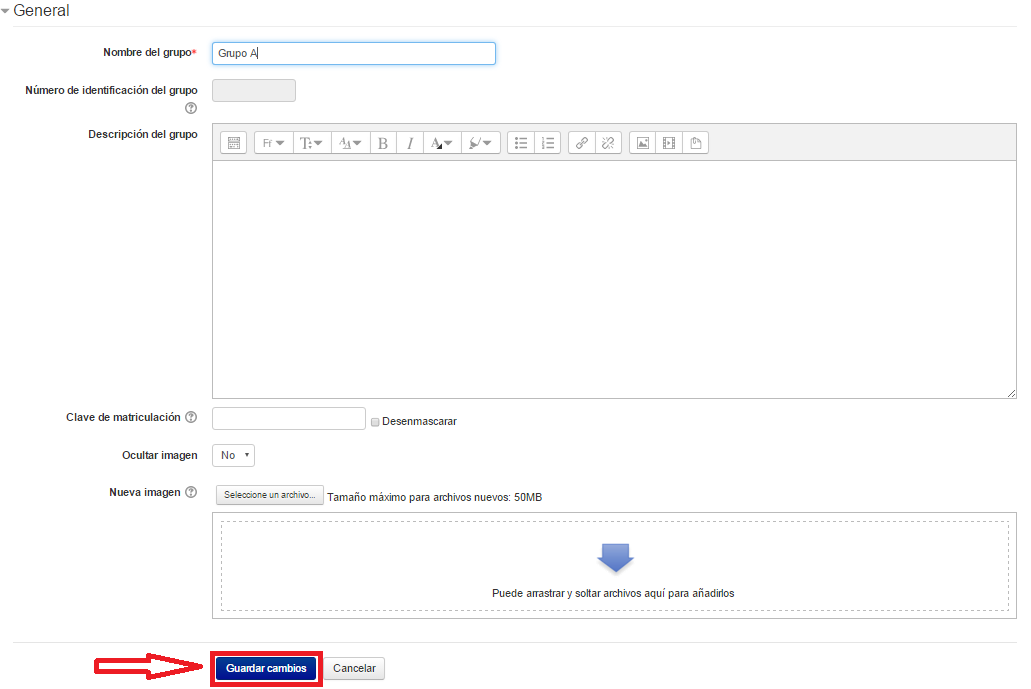Insert Moodle media via the video icon
The image size is (1031, 689).
point(669,143)
